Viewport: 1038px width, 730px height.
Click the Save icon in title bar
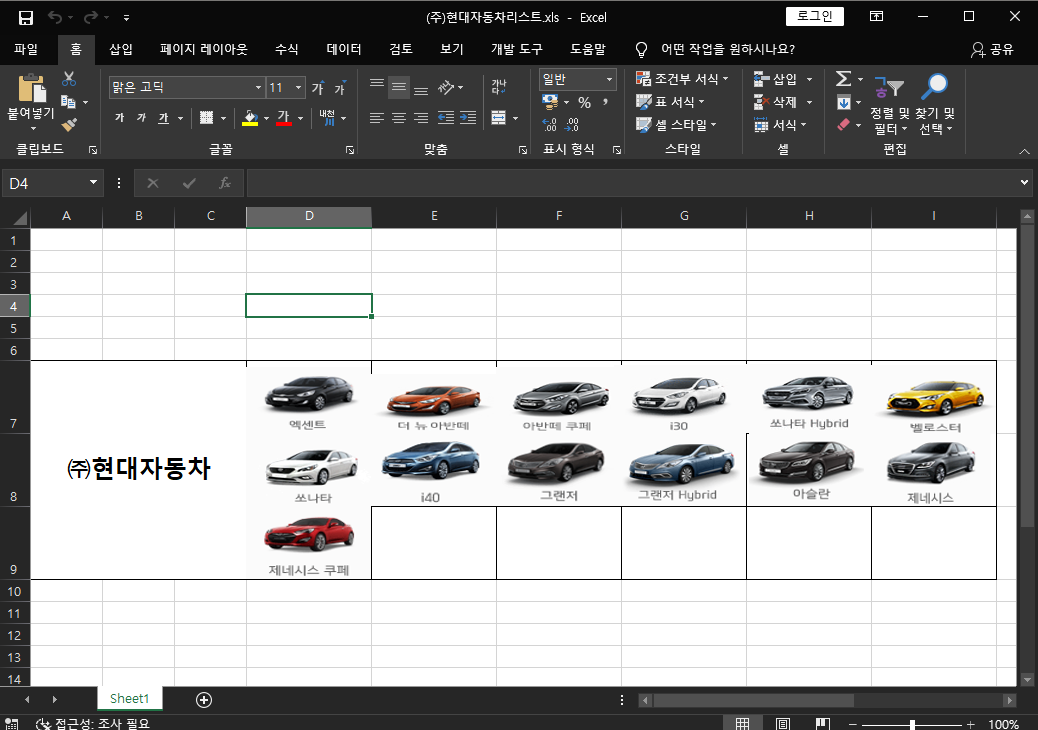tap(26, 18)
